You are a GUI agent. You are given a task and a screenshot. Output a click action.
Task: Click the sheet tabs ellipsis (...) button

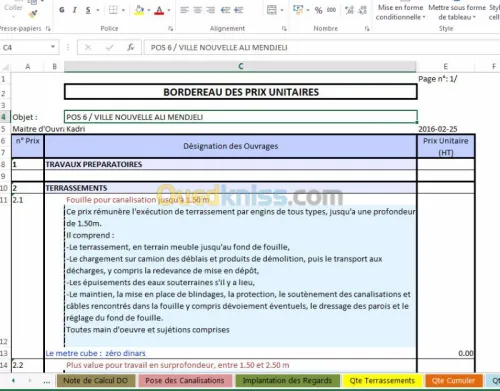tap(47, 381)
